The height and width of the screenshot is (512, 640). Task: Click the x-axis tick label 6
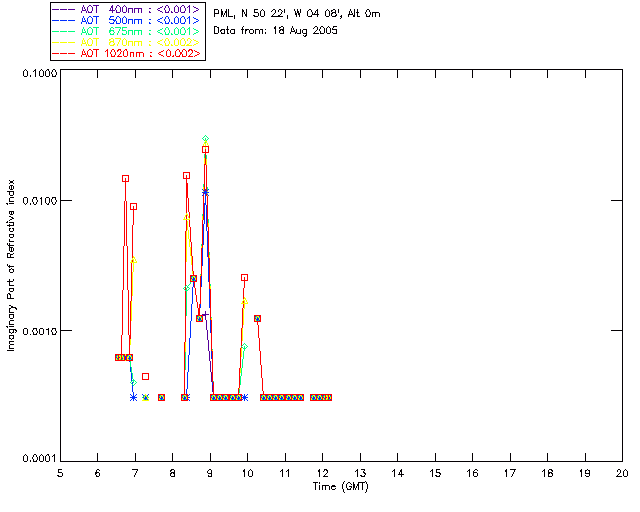98,473
